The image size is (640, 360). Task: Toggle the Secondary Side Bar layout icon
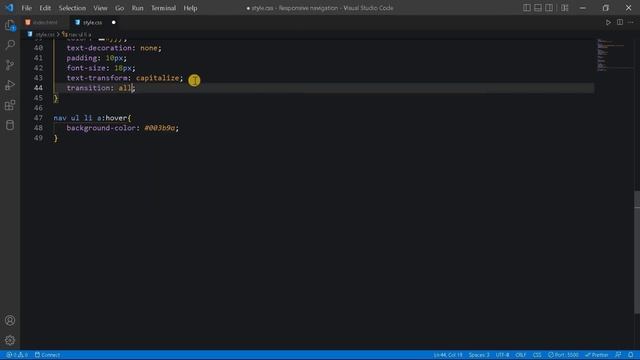[x=549, y=8]
